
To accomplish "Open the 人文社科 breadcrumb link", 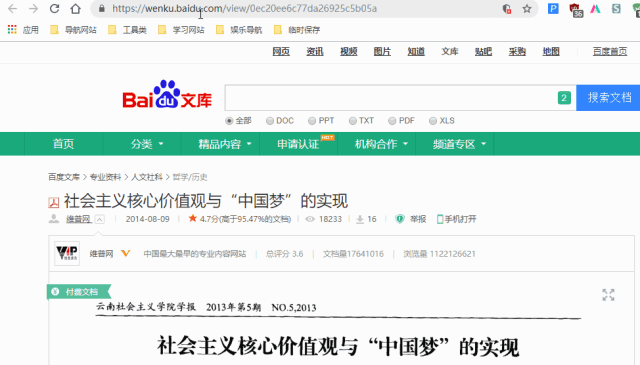I will pyautogui.click(x=147, y=177).
